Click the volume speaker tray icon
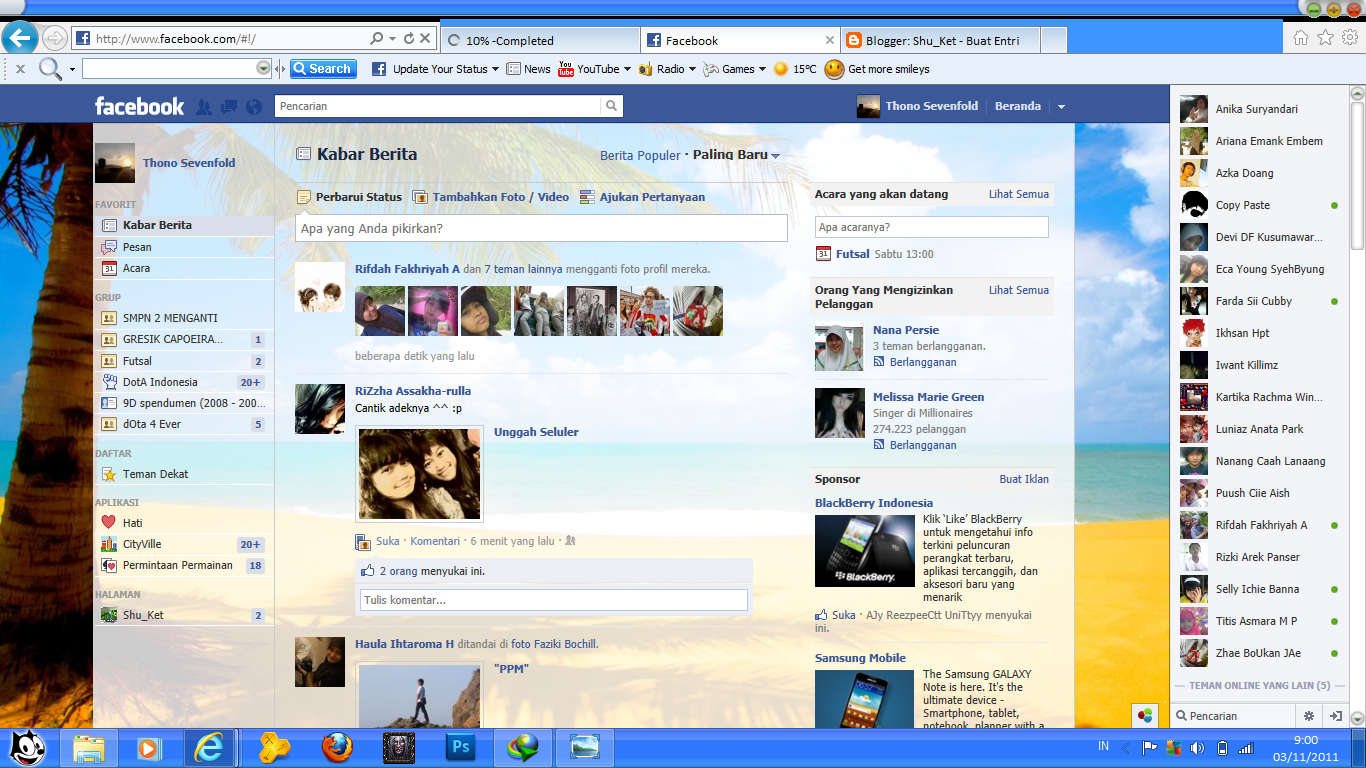The width and height of the screenshot is (1366, 768). pyautogui.click(x=1197, y=747)
